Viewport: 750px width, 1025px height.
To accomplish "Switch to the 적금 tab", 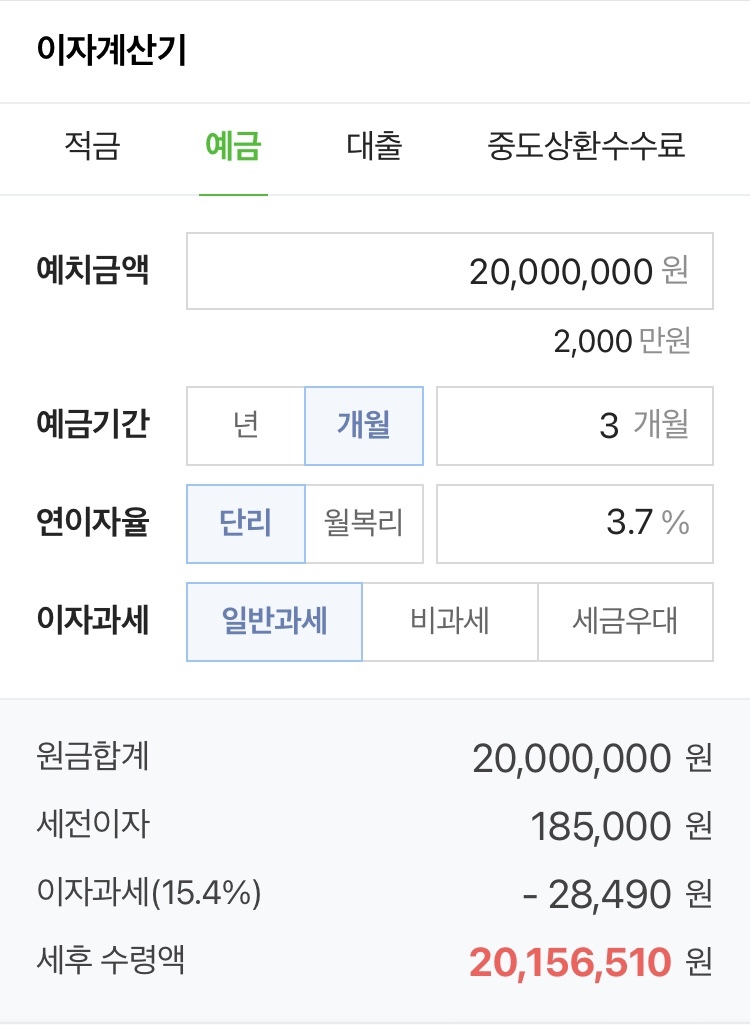I will 92,146.
